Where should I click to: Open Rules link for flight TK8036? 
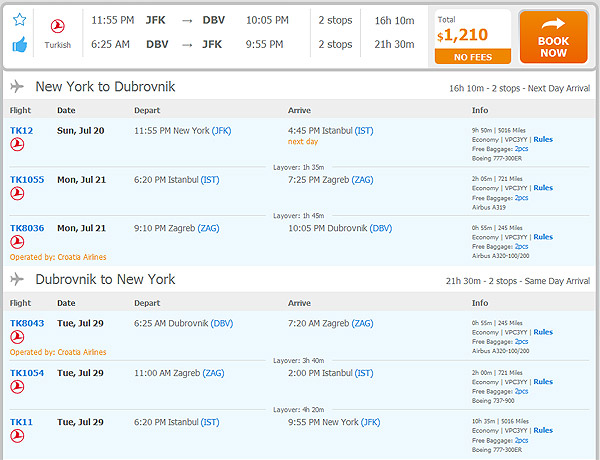tap(543, 237)
